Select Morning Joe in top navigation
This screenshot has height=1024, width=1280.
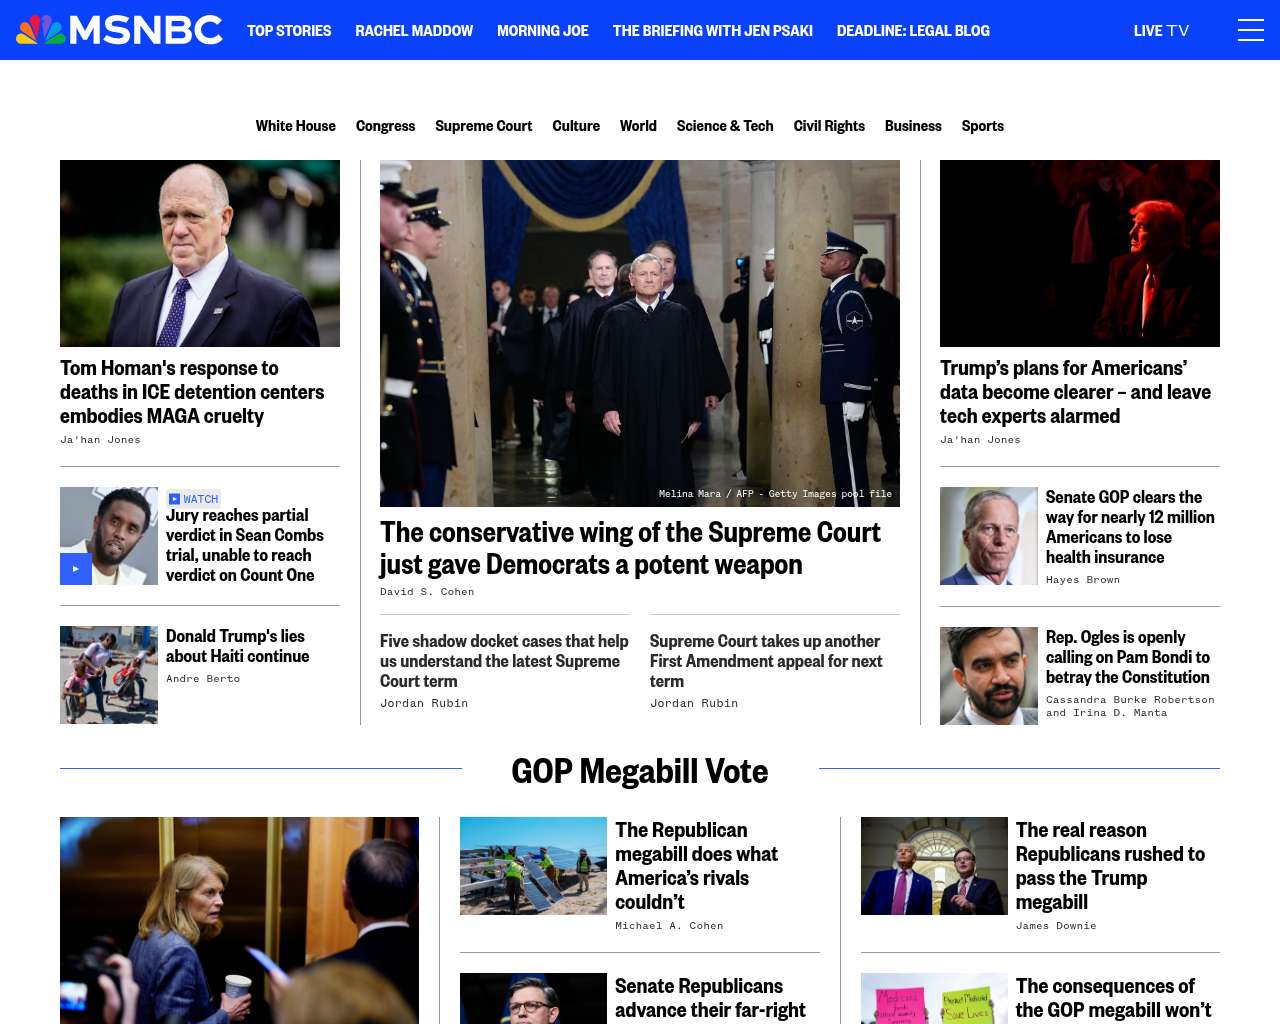[543, 30]
